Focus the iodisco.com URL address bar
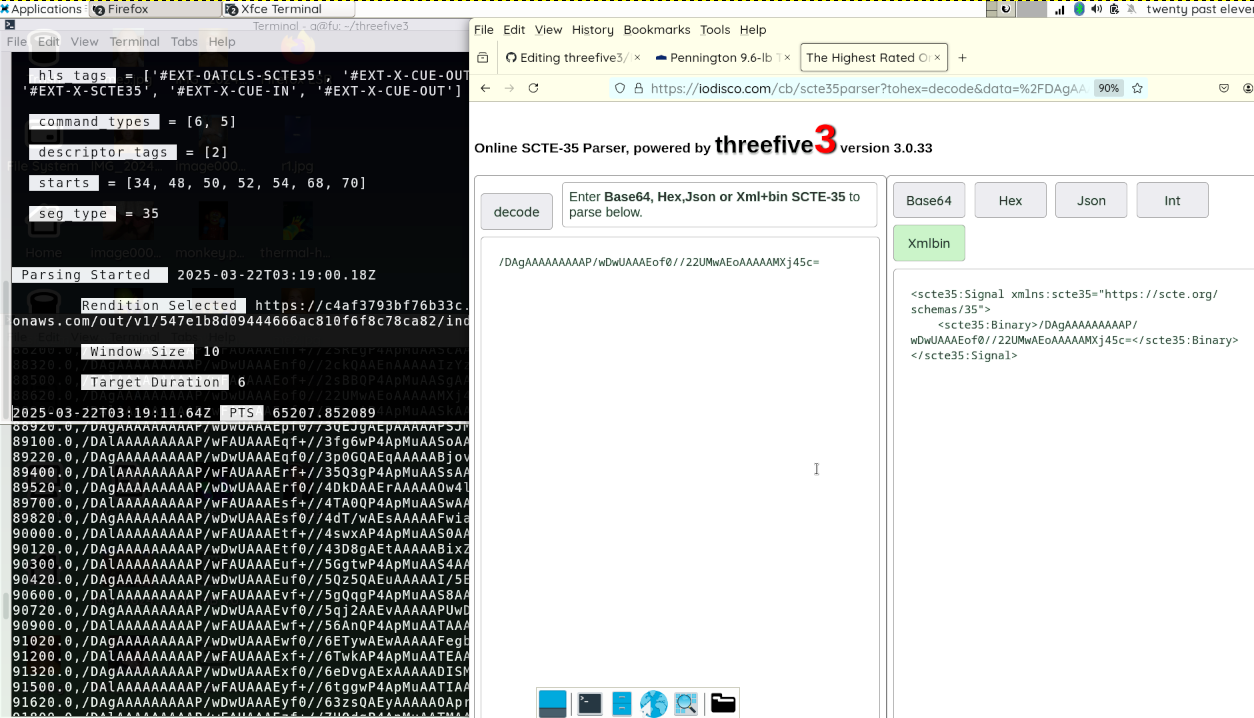Screen dimensions: 1254x718 pyautogui.click(x=867, y=88)
